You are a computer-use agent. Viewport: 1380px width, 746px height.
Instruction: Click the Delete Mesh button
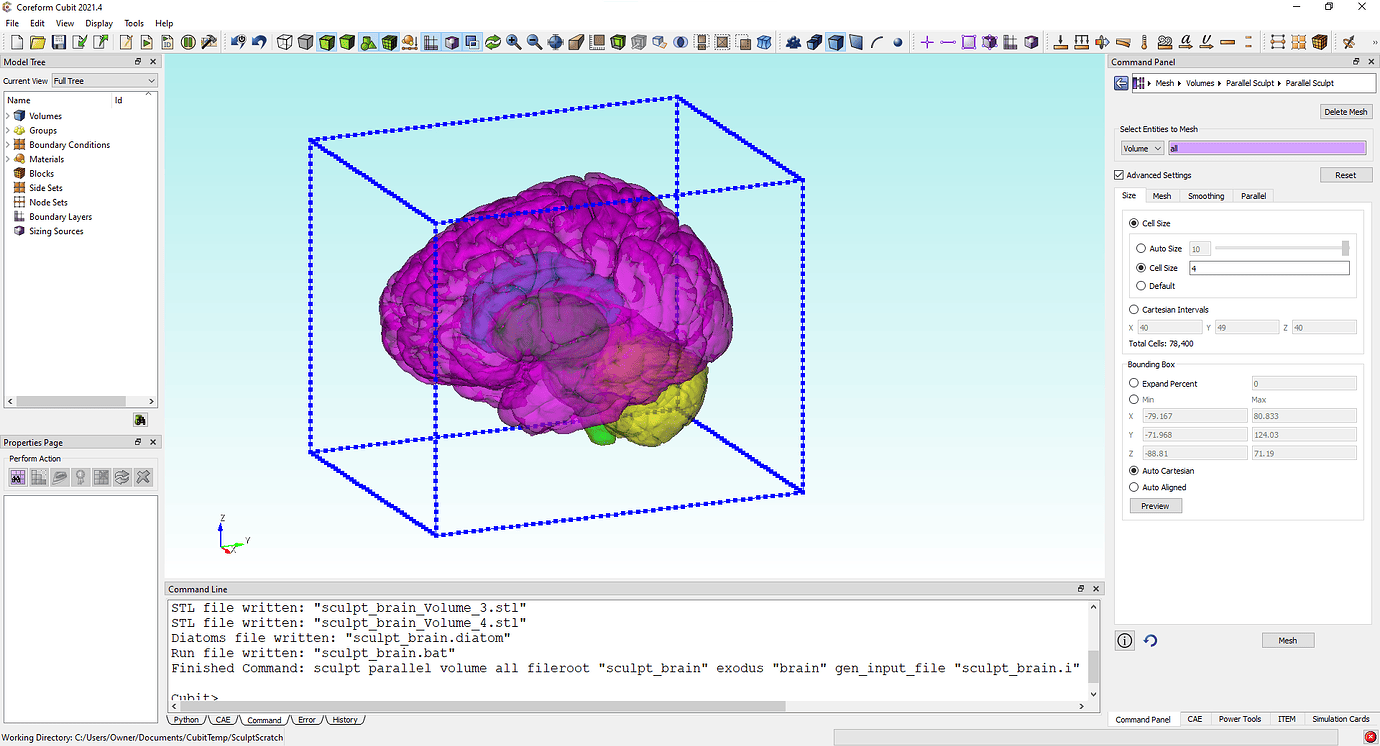pos(1346,112)
